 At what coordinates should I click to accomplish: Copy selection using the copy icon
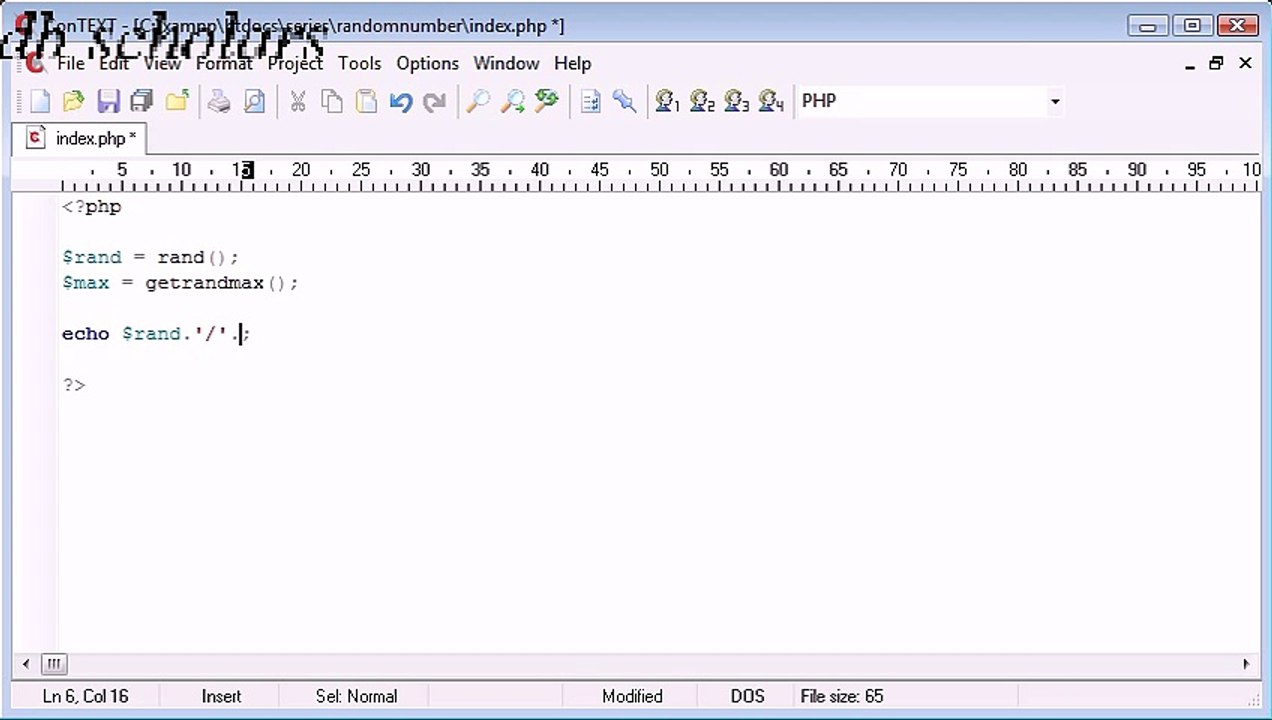coord(332,101)
